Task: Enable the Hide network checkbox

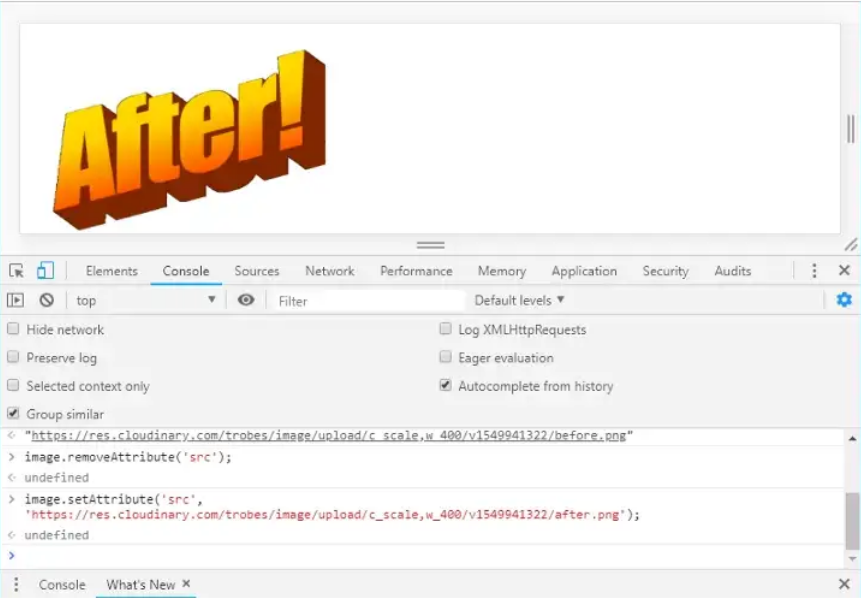Action: coord(14,329)
